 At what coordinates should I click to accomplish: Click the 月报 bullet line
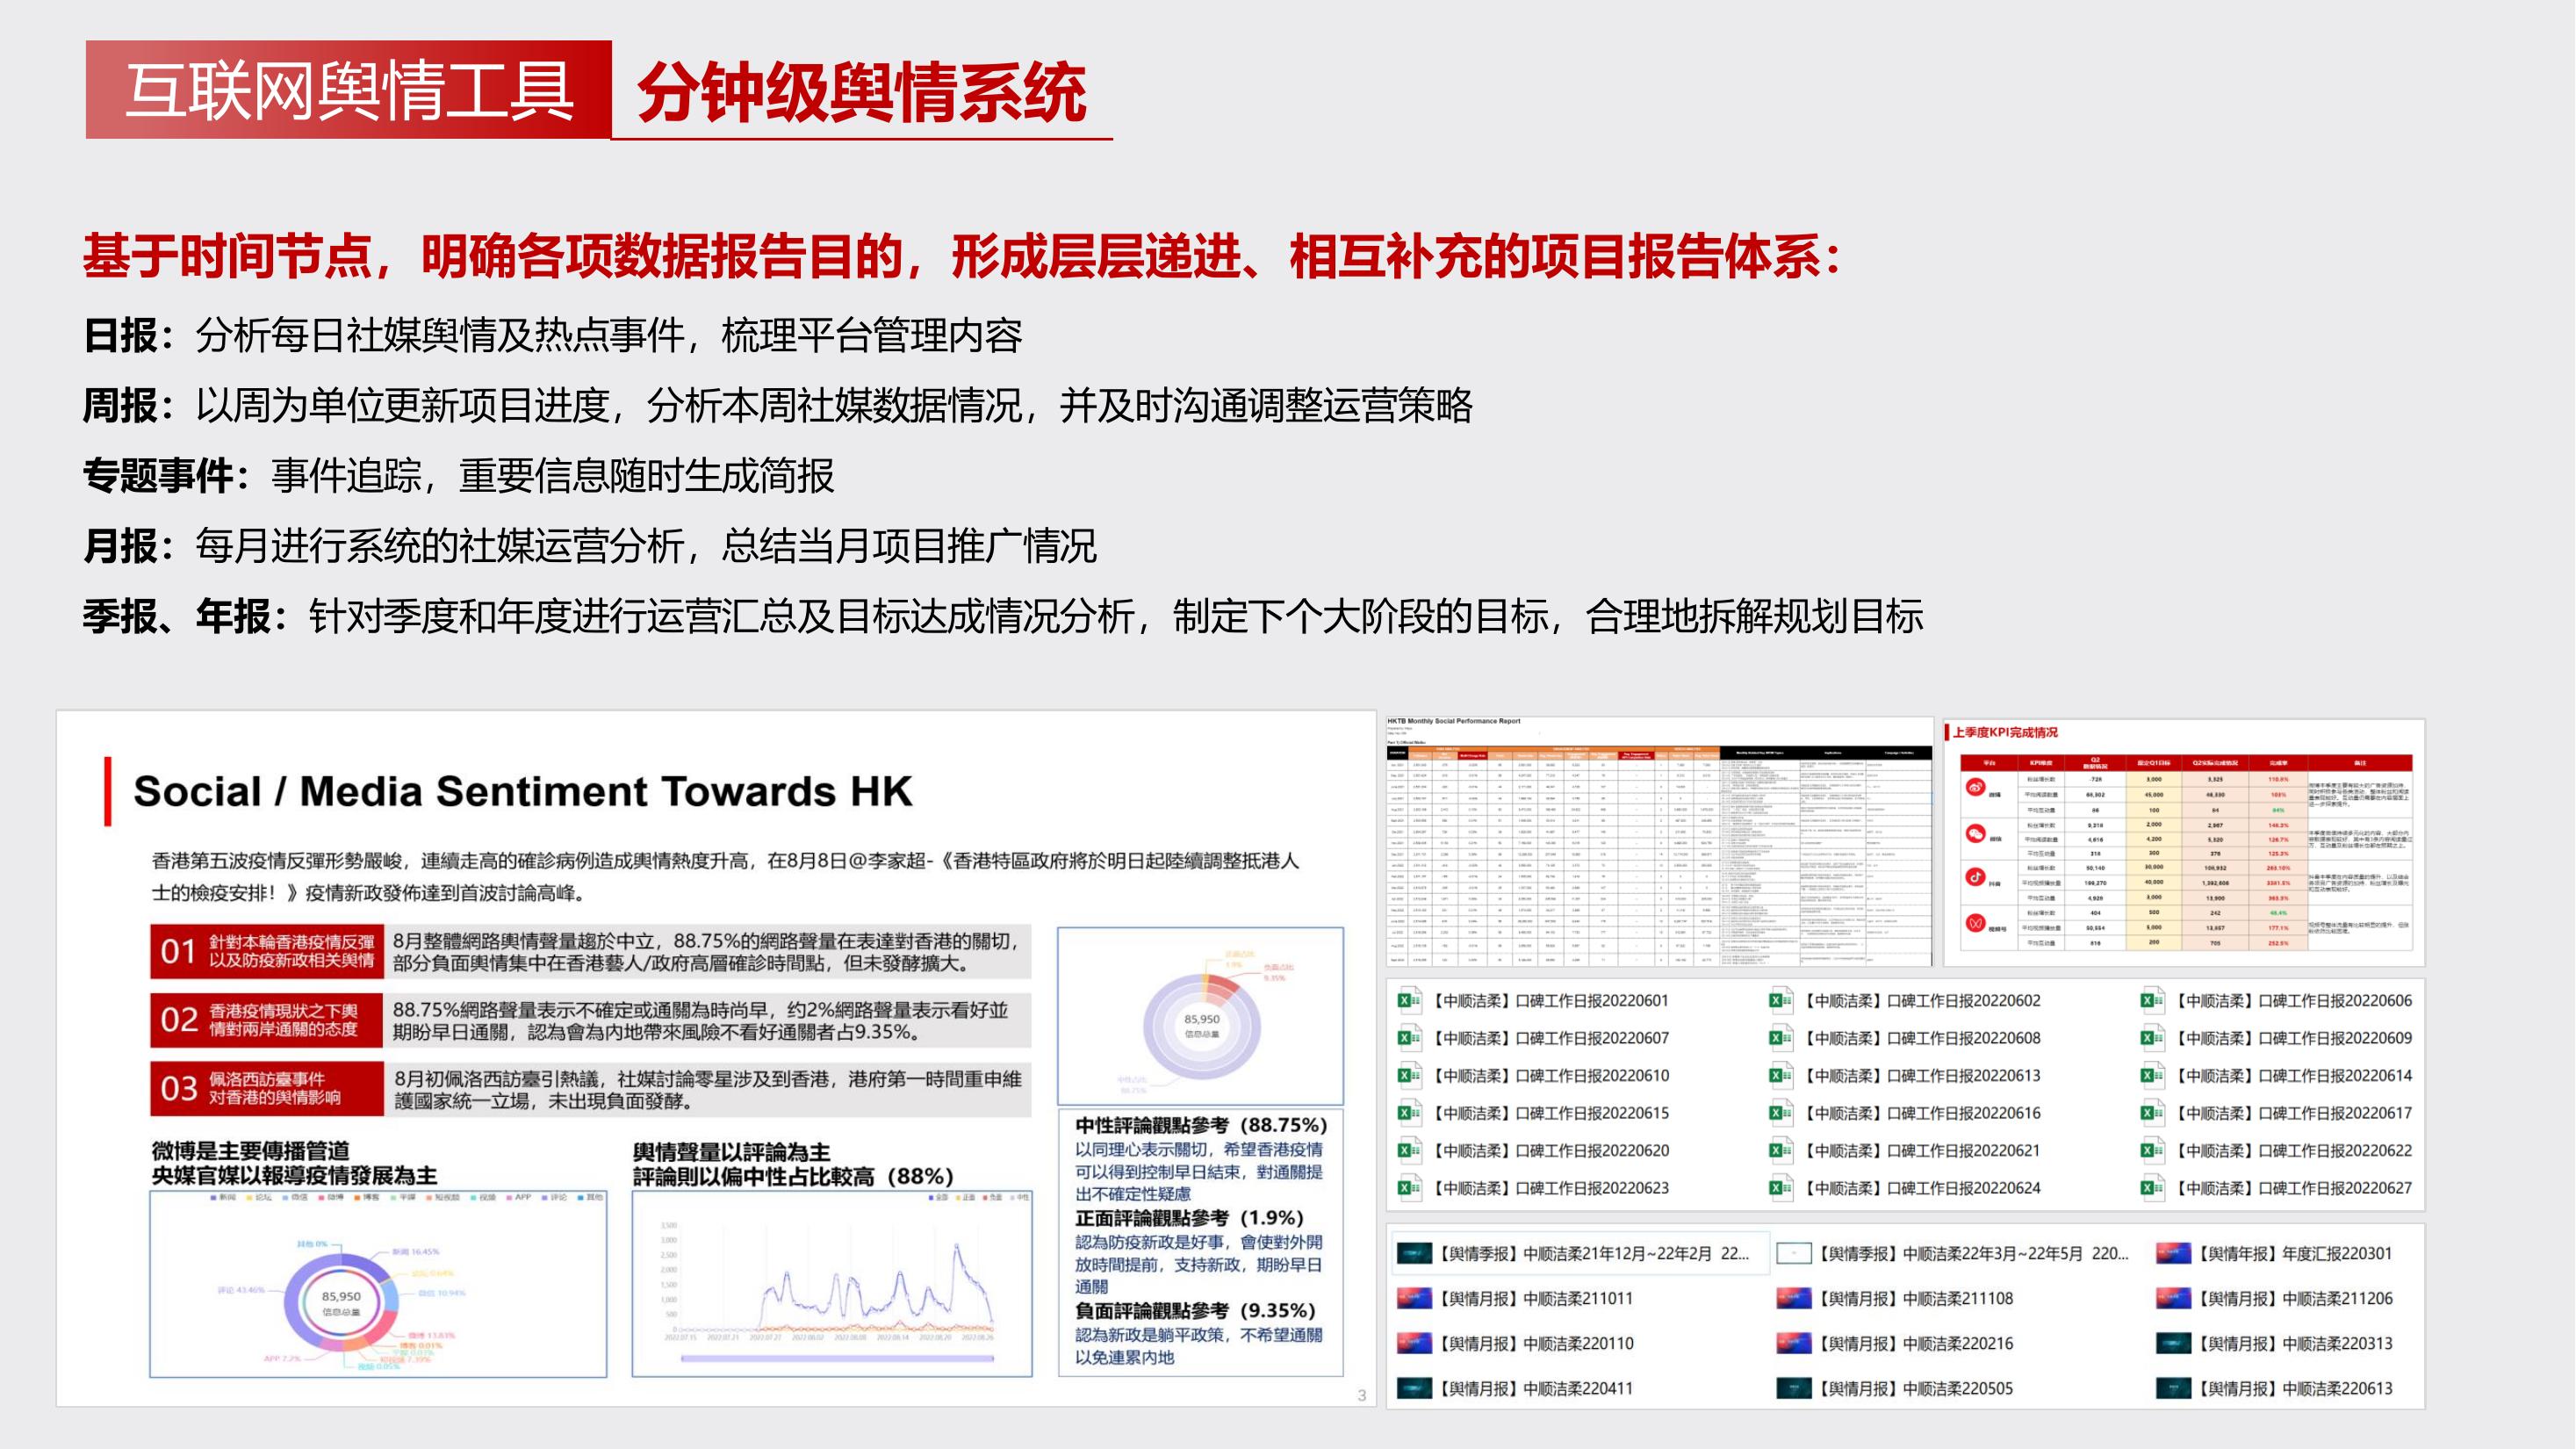click(590, 546)
